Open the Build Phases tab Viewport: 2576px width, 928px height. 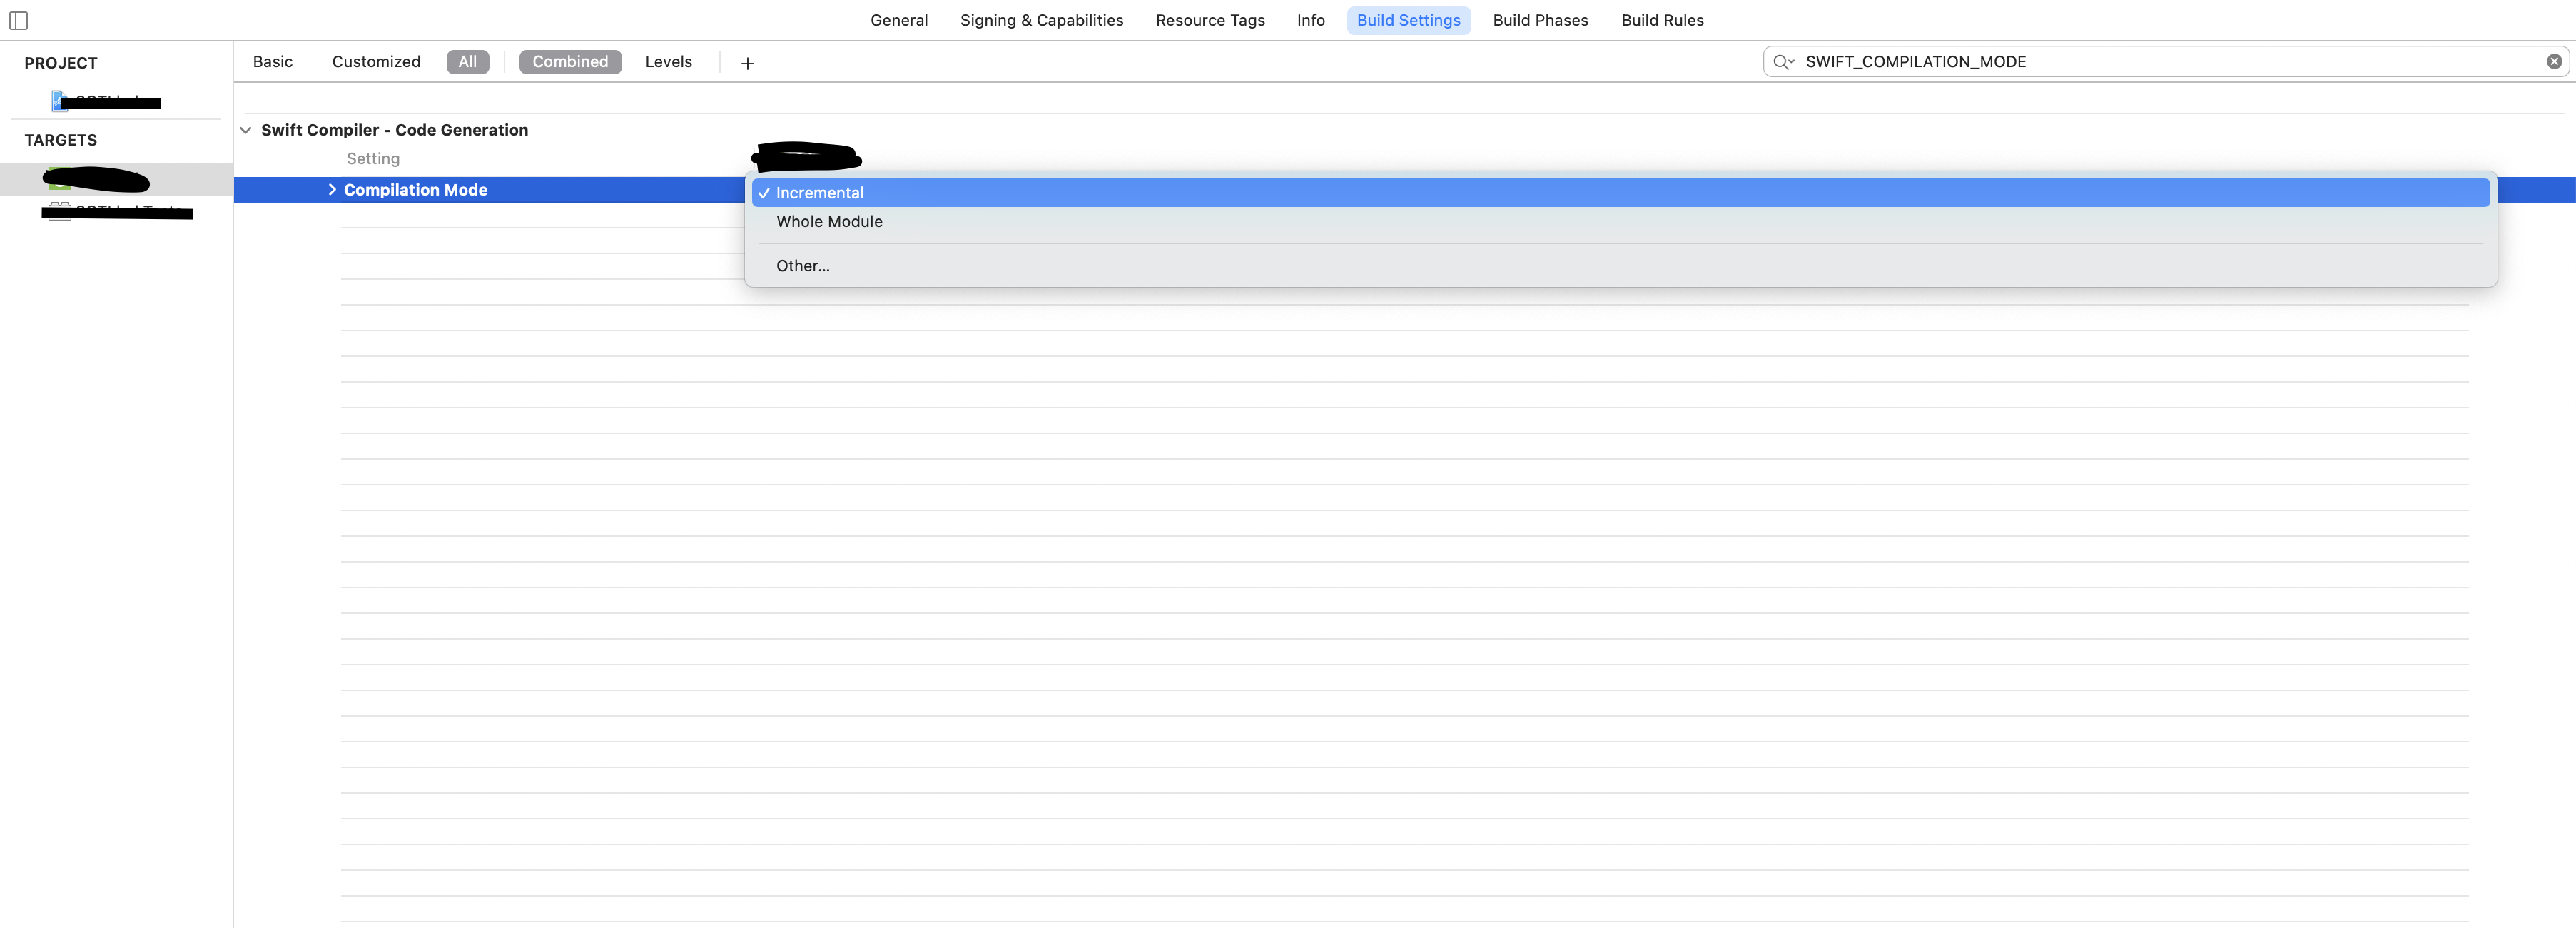[1539, 20]
